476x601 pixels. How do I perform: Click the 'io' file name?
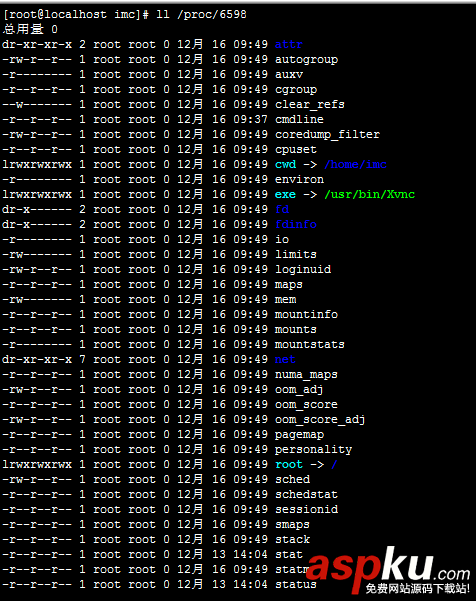(282, 240)
